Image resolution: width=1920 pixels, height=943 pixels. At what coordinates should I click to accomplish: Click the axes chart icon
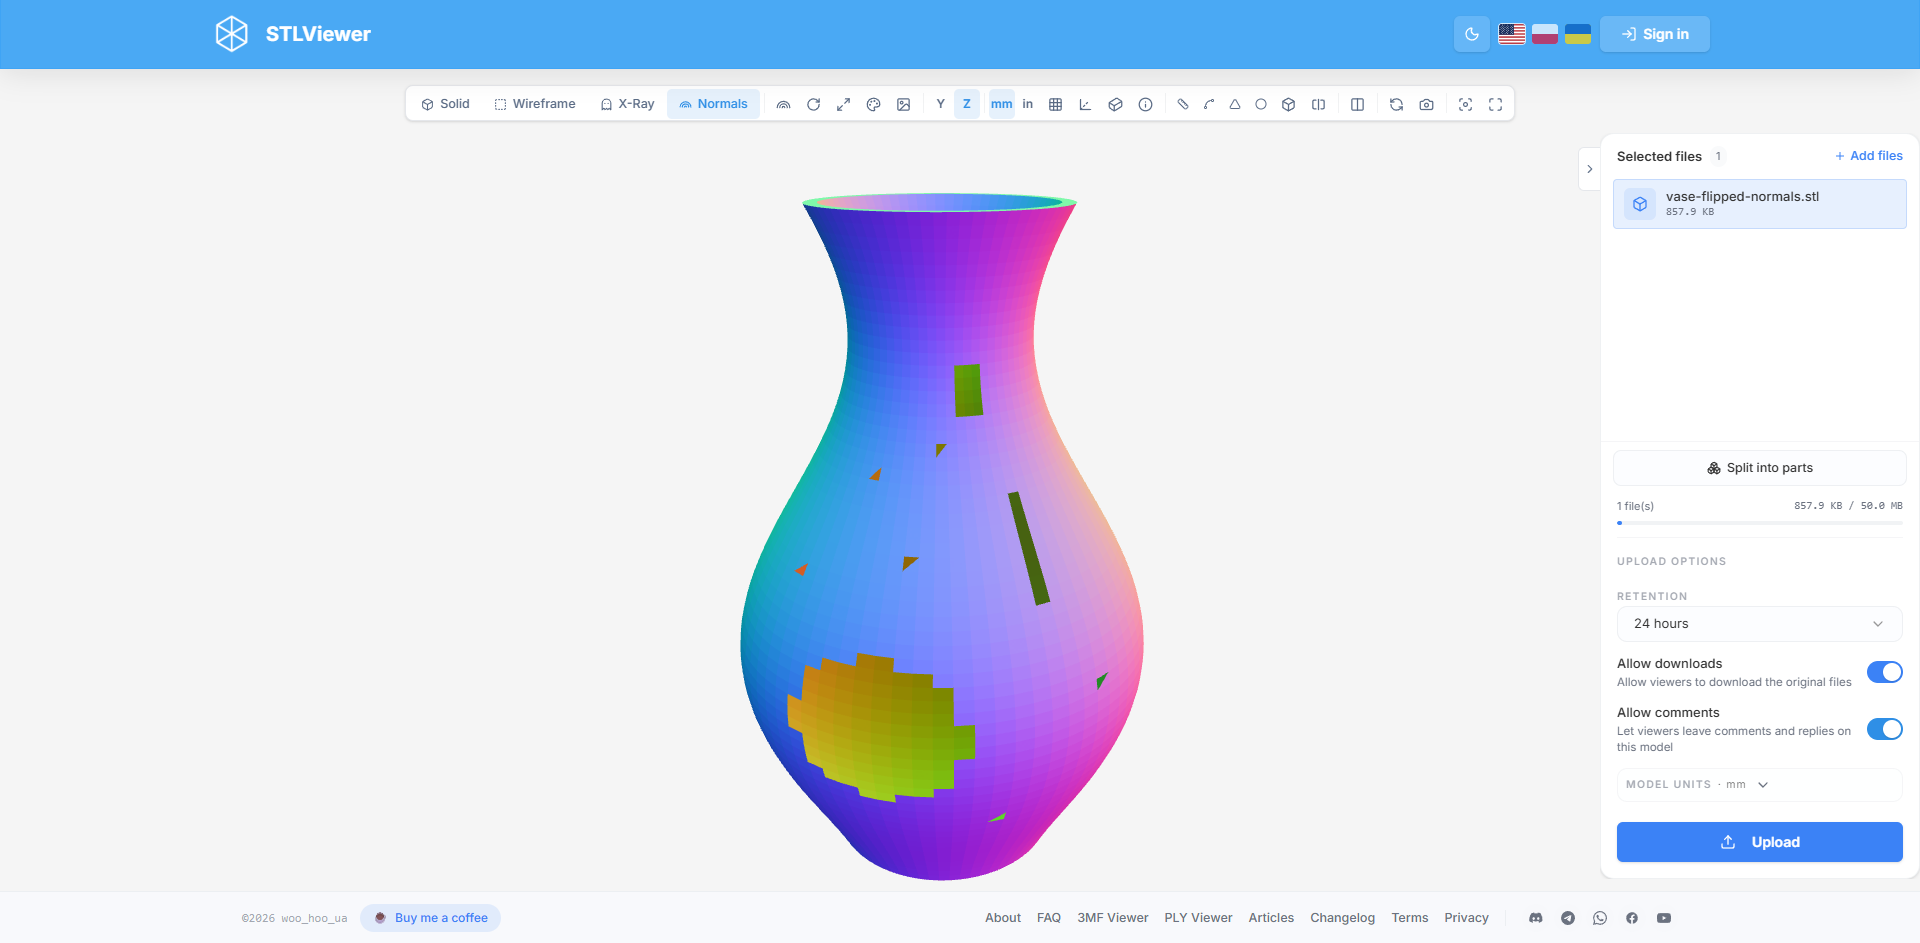tap(1085, 104)
